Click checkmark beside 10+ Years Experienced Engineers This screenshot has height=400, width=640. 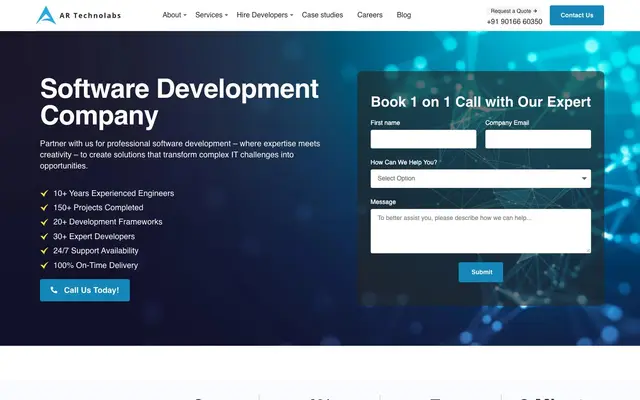click(x=44, y=193)
